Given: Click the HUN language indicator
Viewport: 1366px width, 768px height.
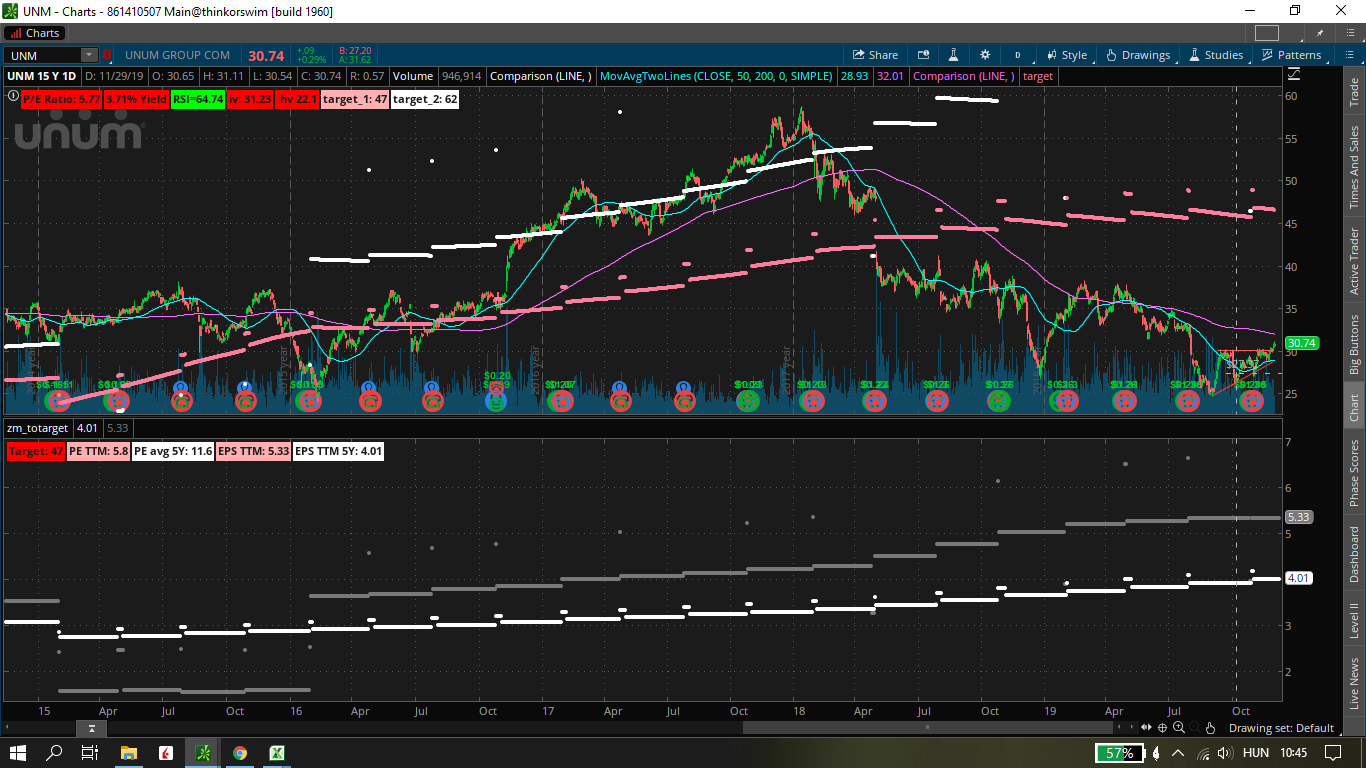Looking at the screenshot, I should [1256, 753].
